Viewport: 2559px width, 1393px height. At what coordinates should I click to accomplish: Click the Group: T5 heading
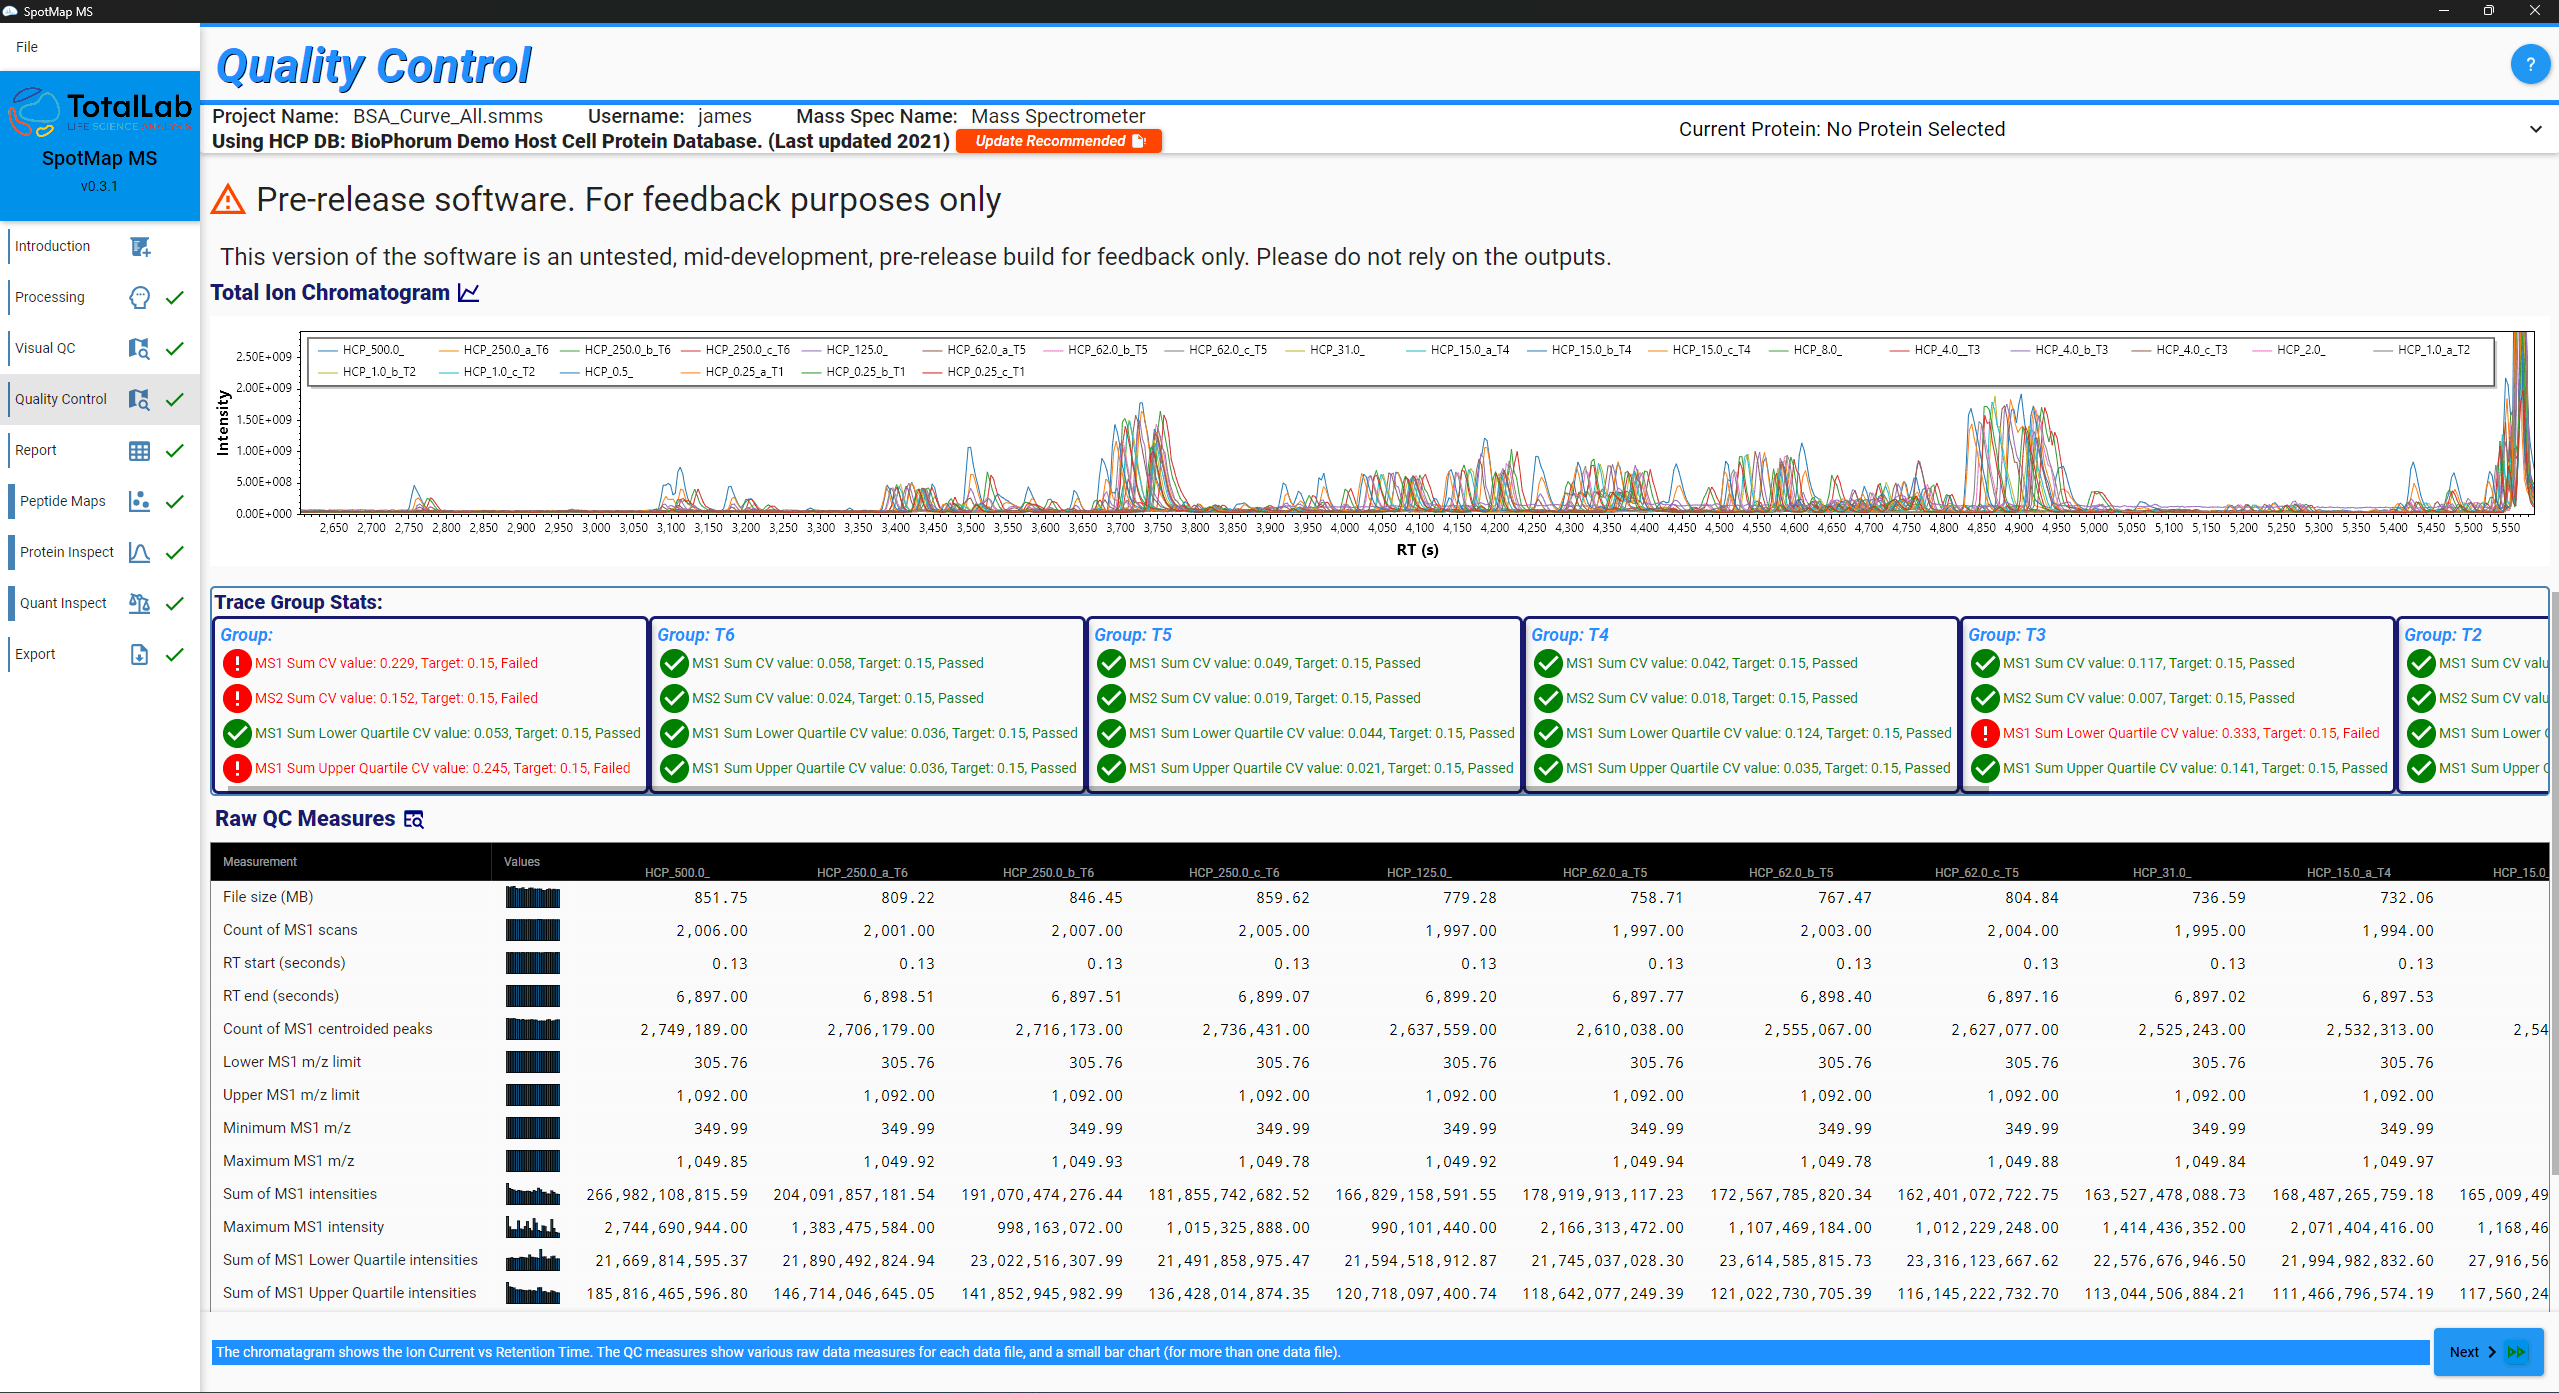[x=1133, y=635]
